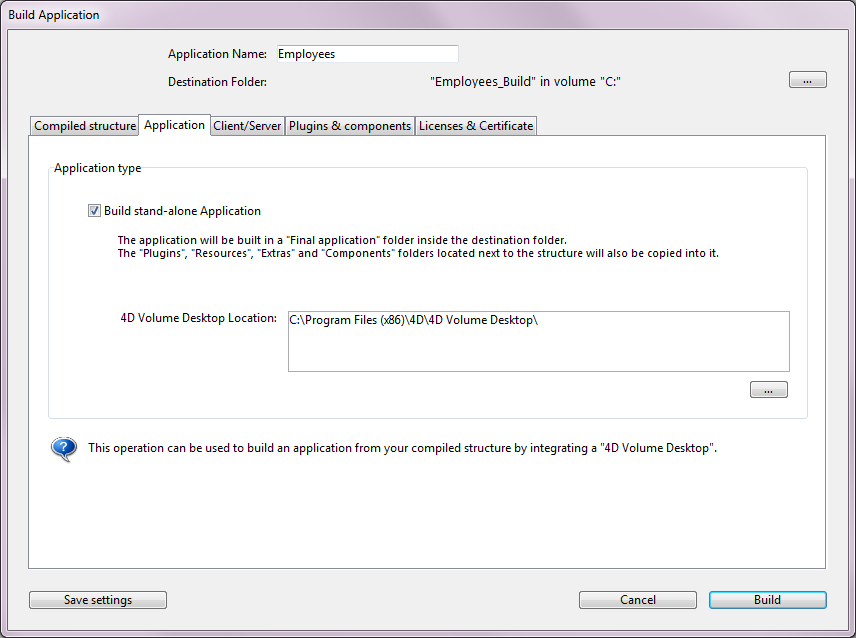Cancel the build application dialog
This screenshot has width=856, height=638.
click(638, 600)
